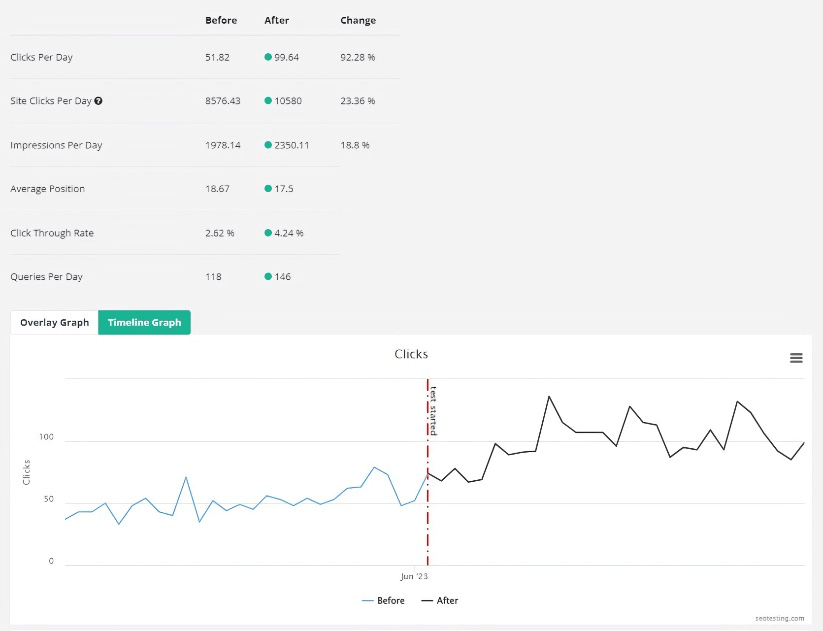Open the seotesting.com chart credit link
The width and height of the screenshot is (823, 631).
(x=780, y=619)
